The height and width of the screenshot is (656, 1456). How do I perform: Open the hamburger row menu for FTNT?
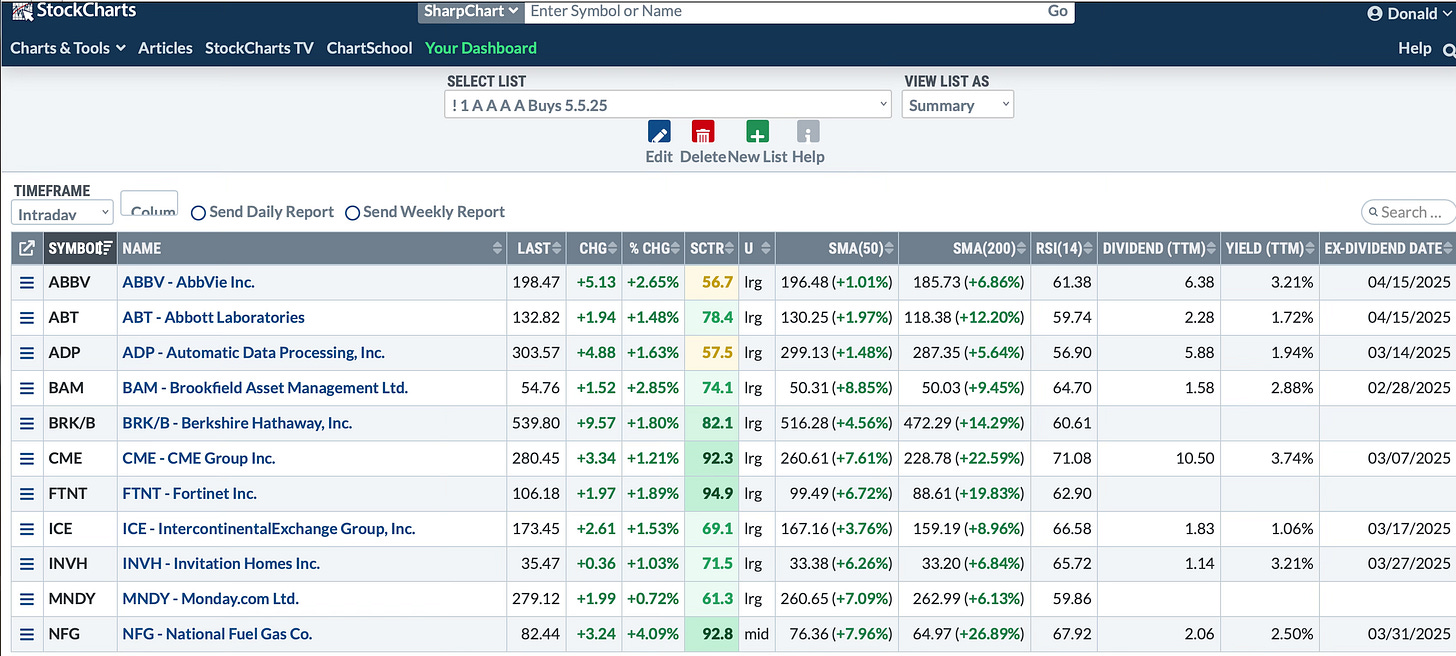pos(27,493)
